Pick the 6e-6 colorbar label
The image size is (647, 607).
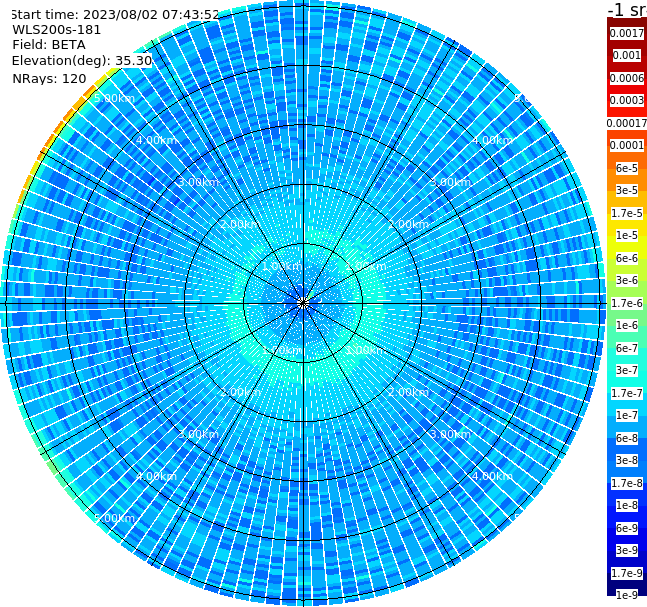[x=627, y=258]
